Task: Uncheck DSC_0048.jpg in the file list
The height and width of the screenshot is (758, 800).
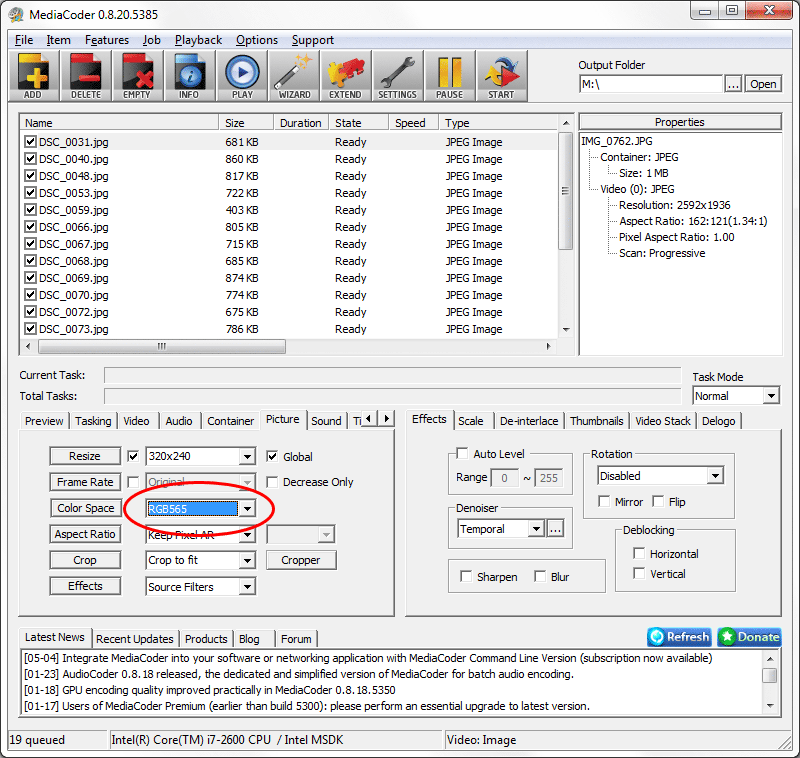Action: tap(31, 175)
